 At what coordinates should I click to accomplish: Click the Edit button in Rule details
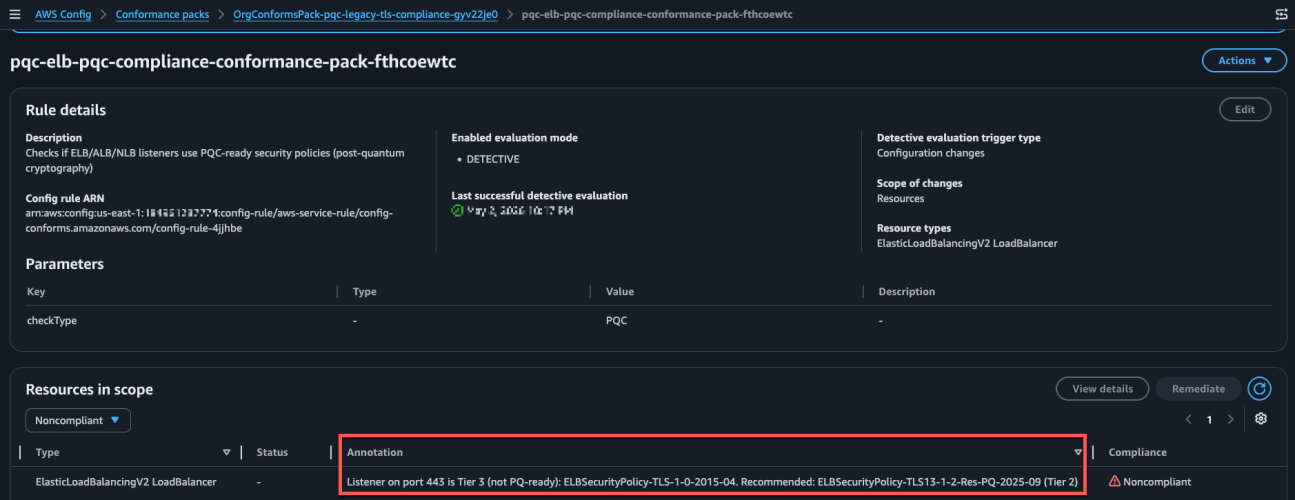[x=1245, y=110]
